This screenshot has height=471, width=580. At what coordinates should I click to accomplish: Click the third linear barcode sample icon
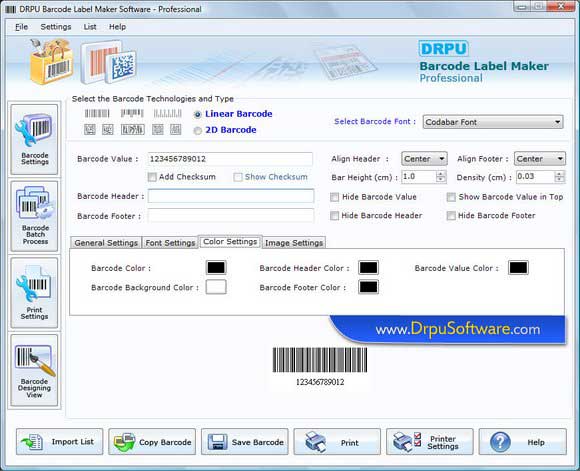[x=168, y=113]
